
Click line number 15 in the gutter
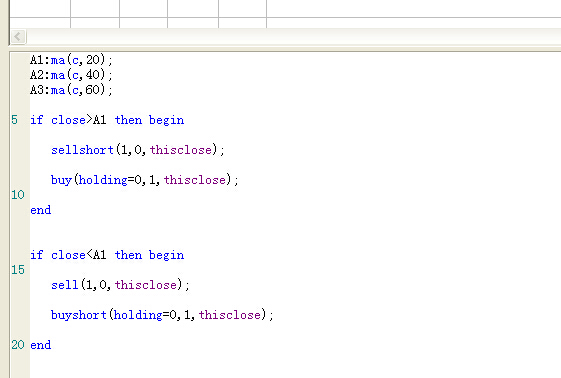click(18, 270)
